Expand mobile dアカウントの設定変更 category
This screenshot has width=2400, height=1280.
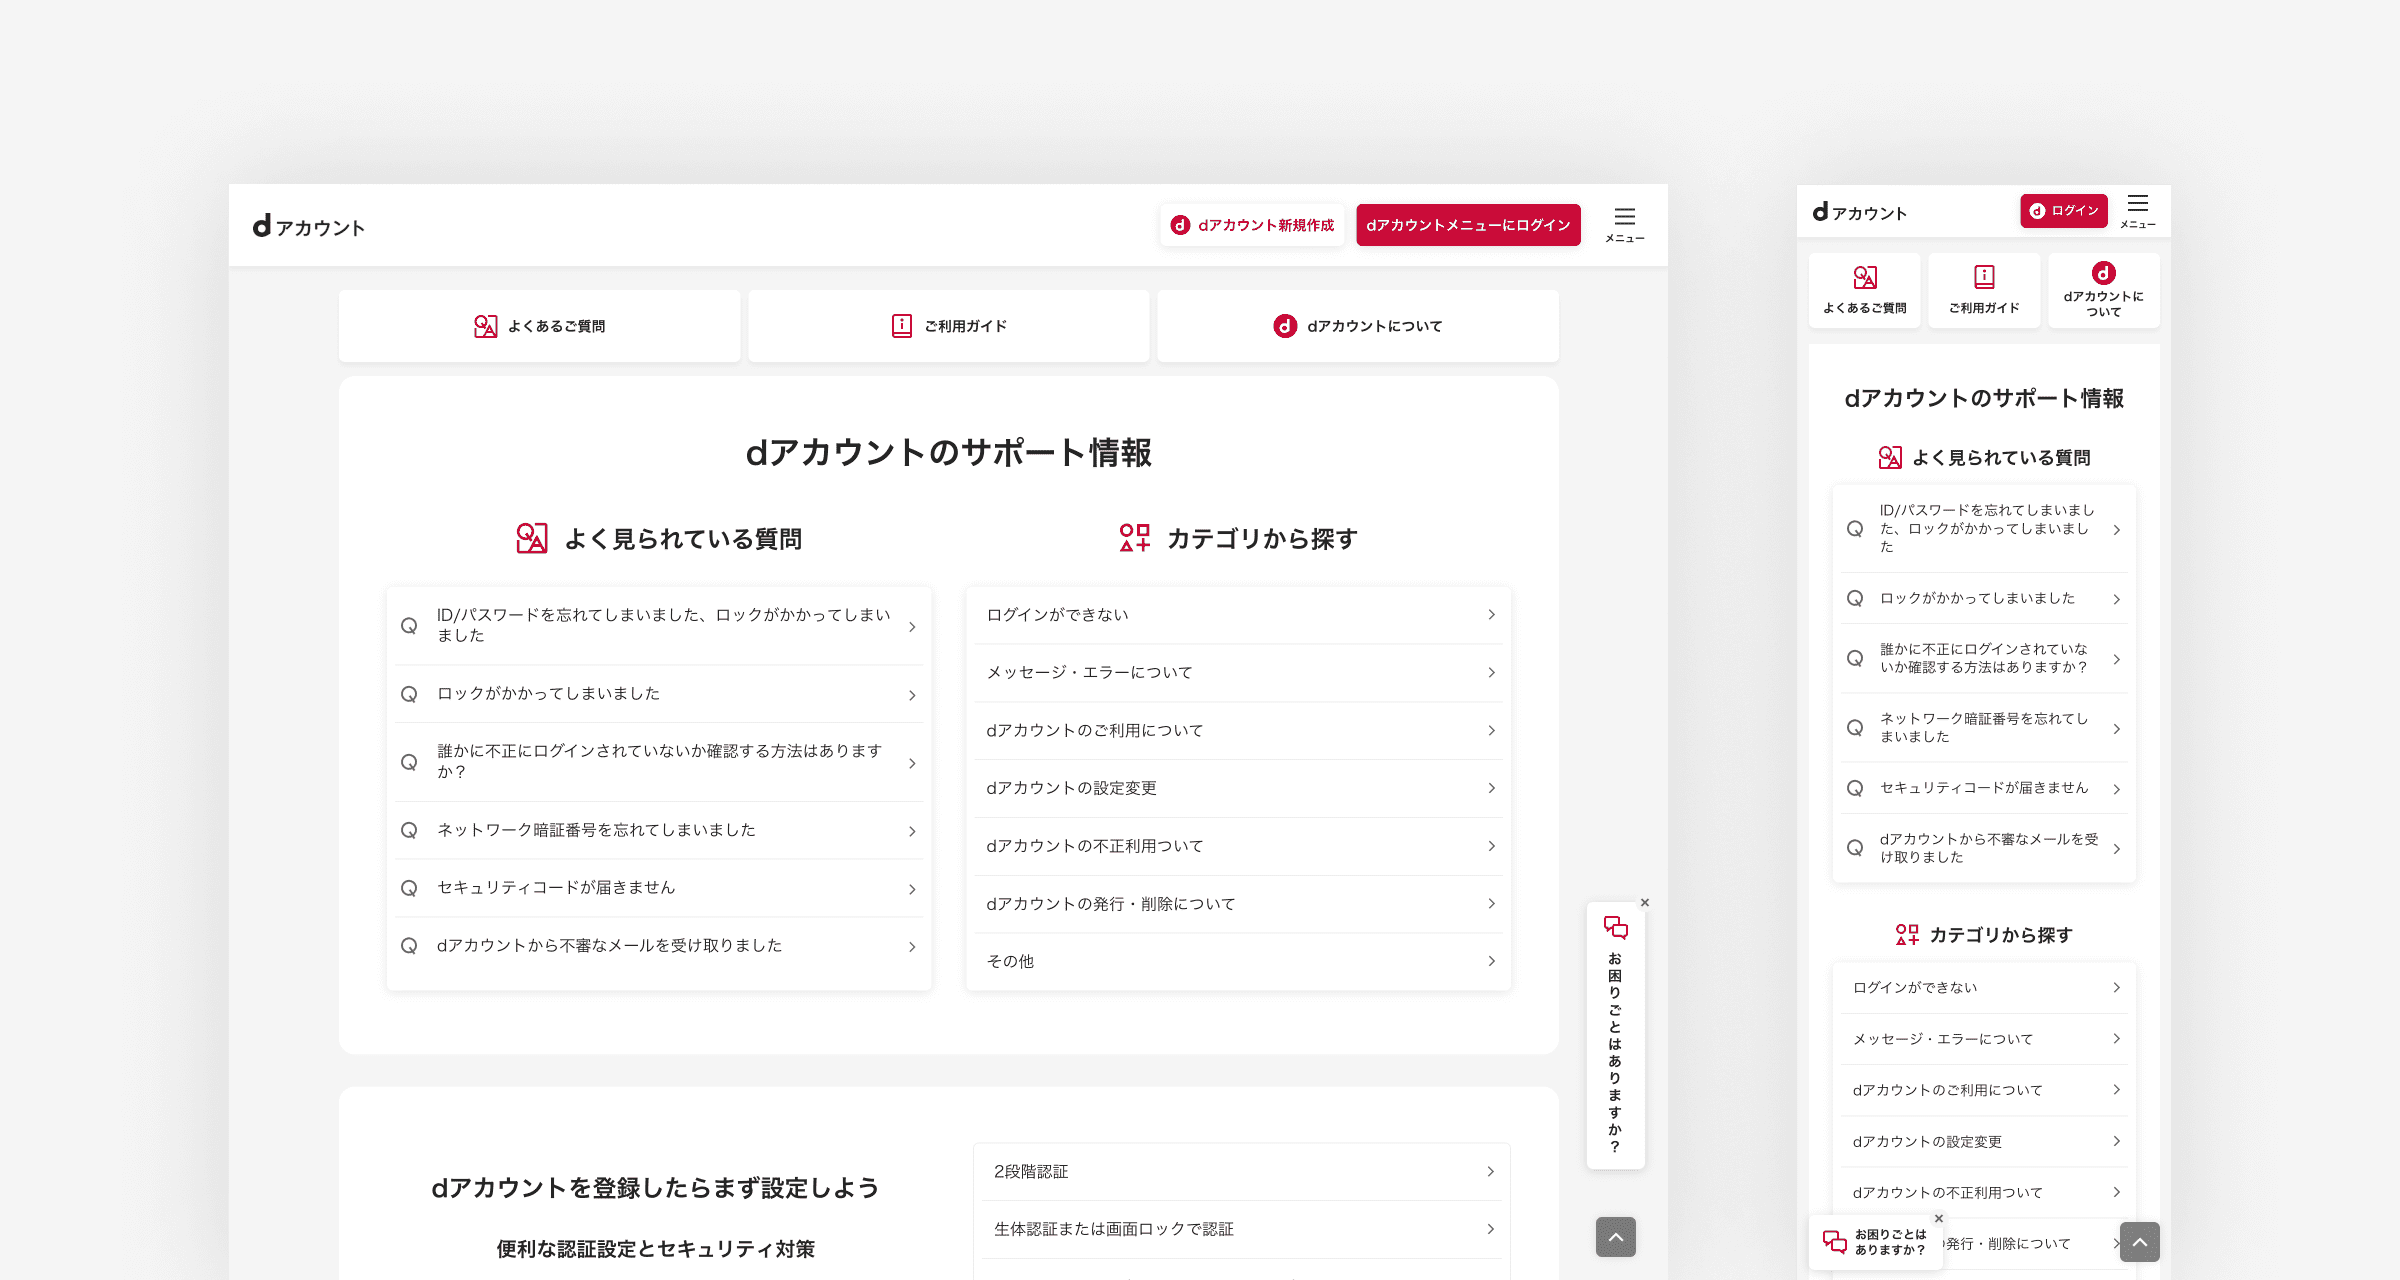click(x=1984, y=1142)
